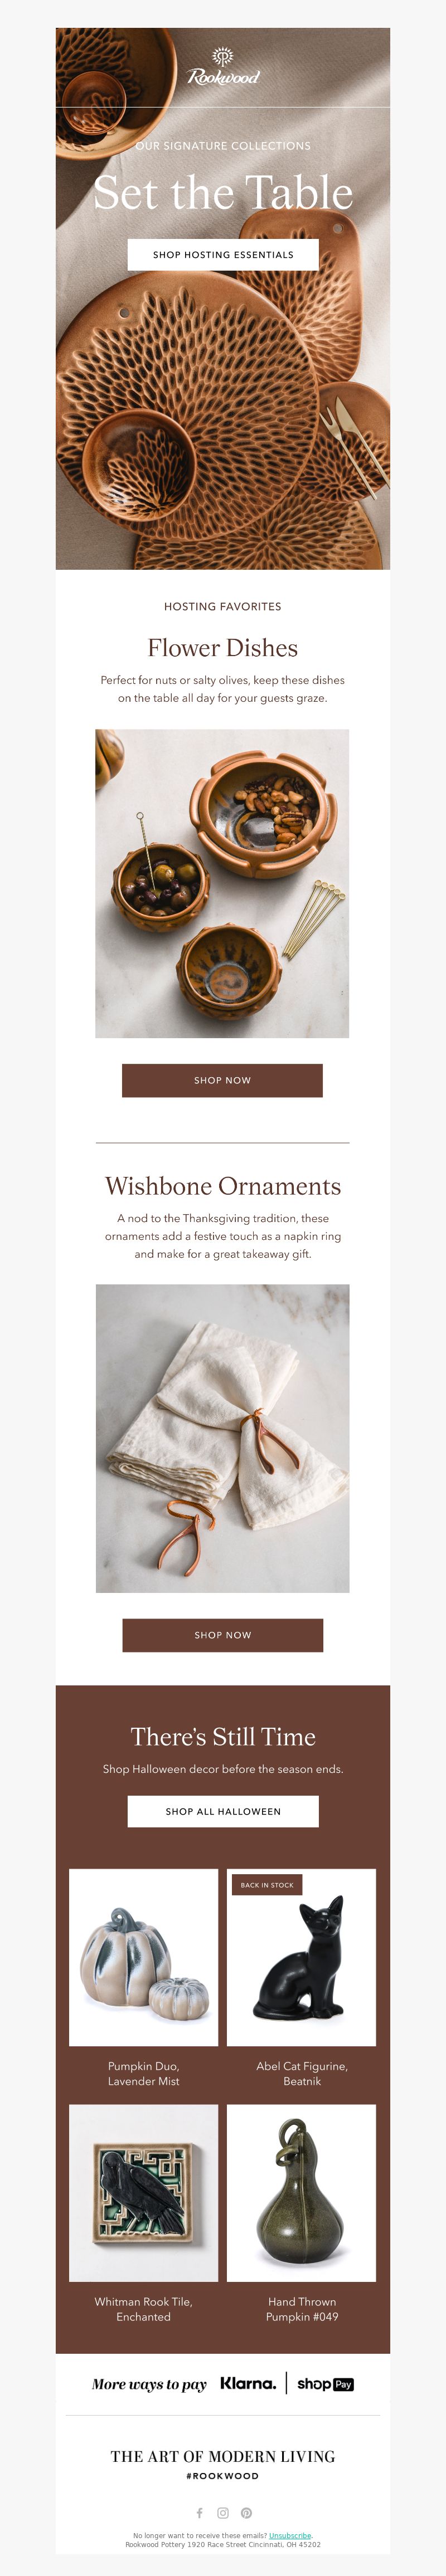The height and width of the screenshot is (2576, 446).
Task: Click Shop Now under Wishbone Ornaments
Action: 223,1635
